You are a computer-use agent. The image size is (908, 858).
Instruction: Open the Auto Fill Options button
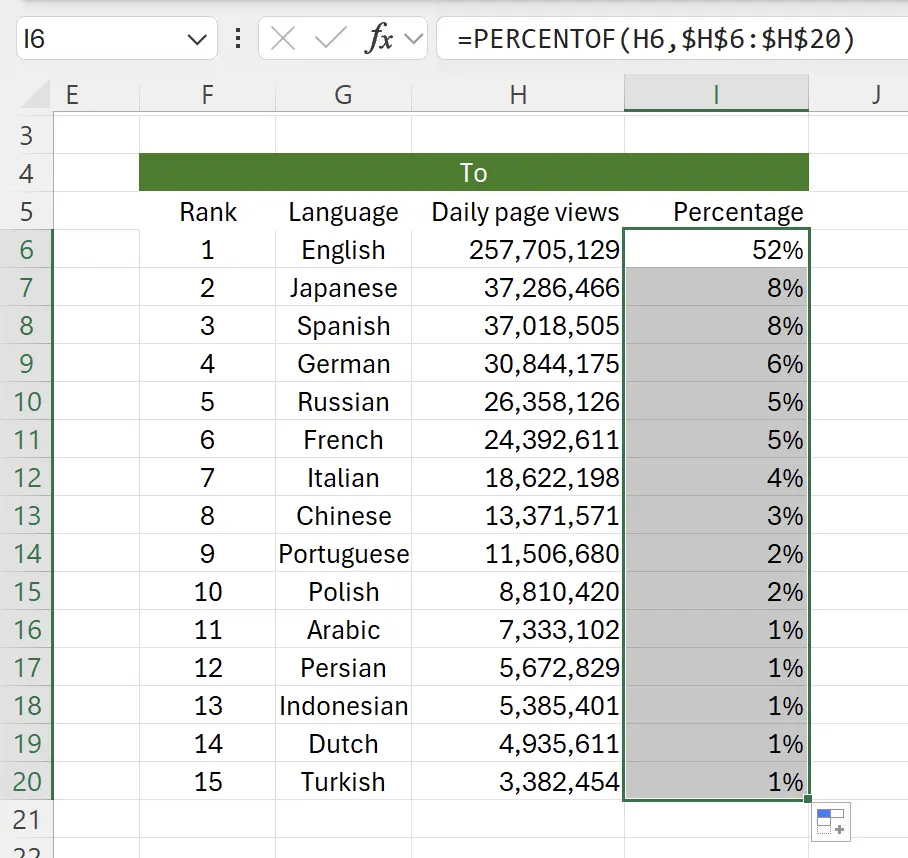tap(830, 821)
